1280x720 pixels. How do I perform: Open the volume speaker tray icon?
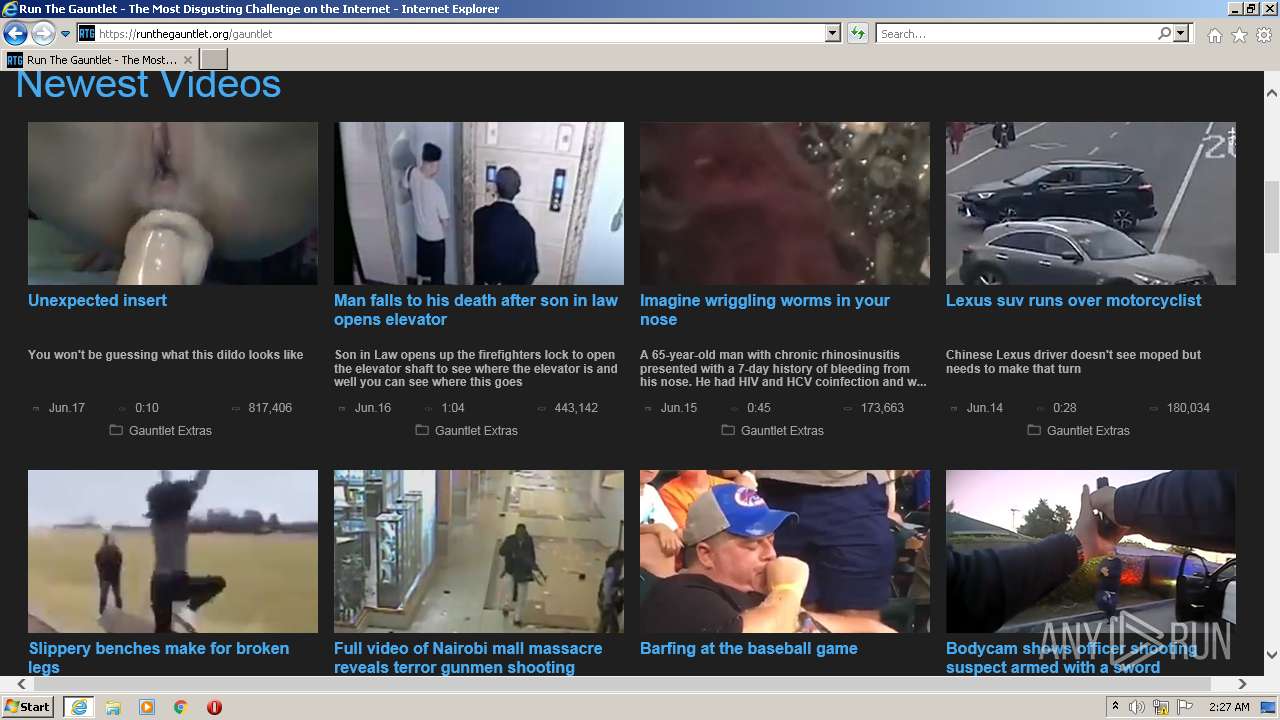(x=1137, y=707)
